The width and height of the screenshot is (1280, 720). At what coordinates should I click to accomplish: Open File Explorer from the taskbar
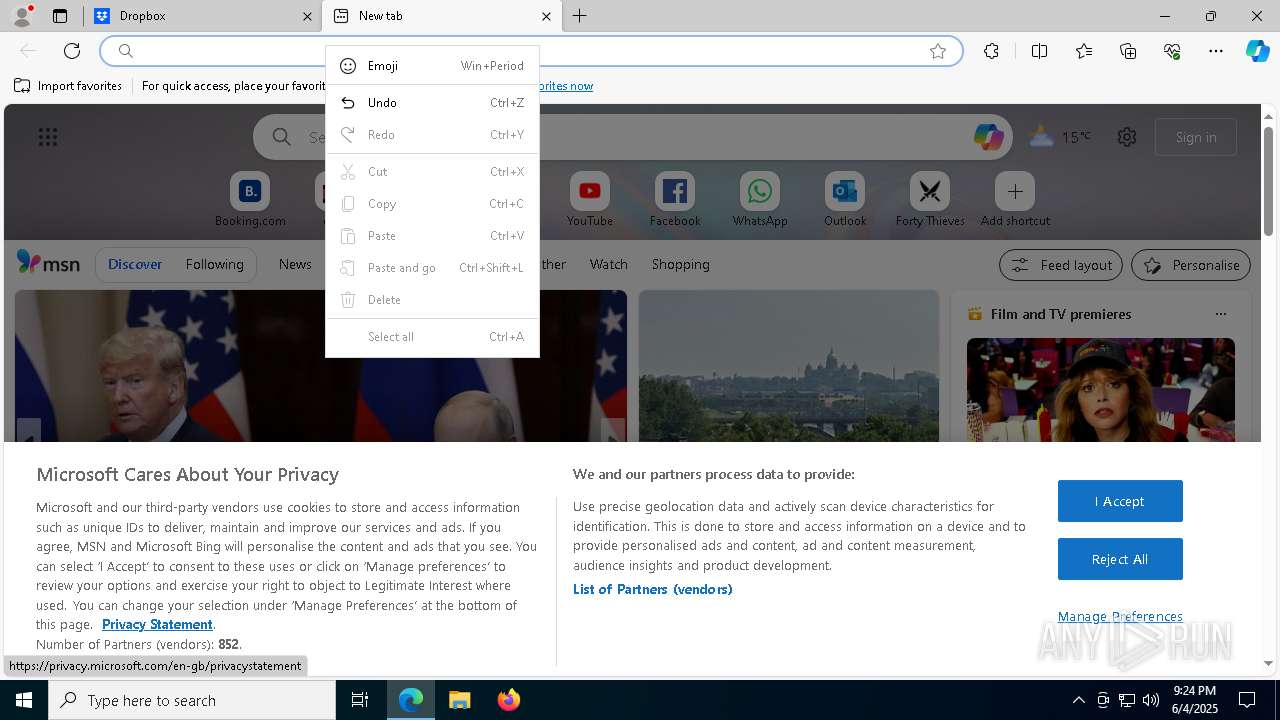pyautogui.click(x=459, y=700)
